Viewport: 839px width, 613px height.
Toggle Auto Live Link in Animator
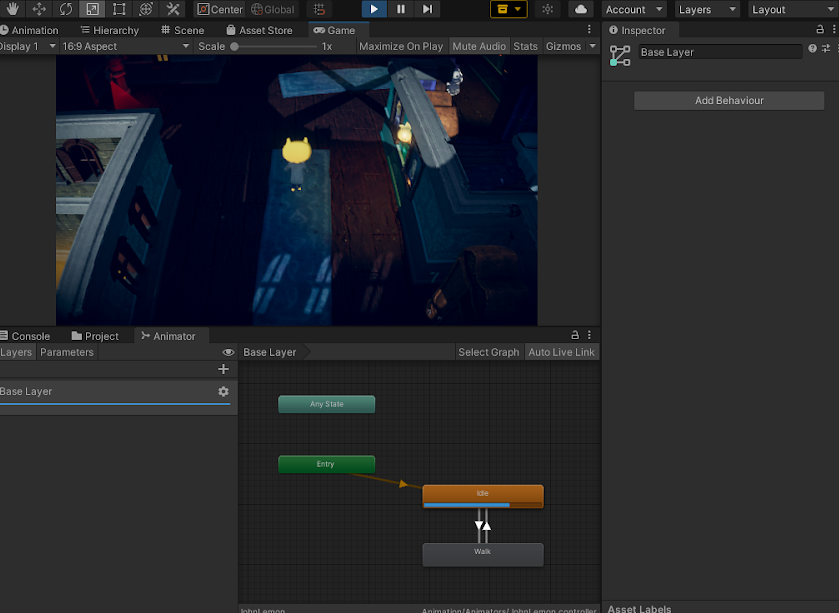click(561, 352)
